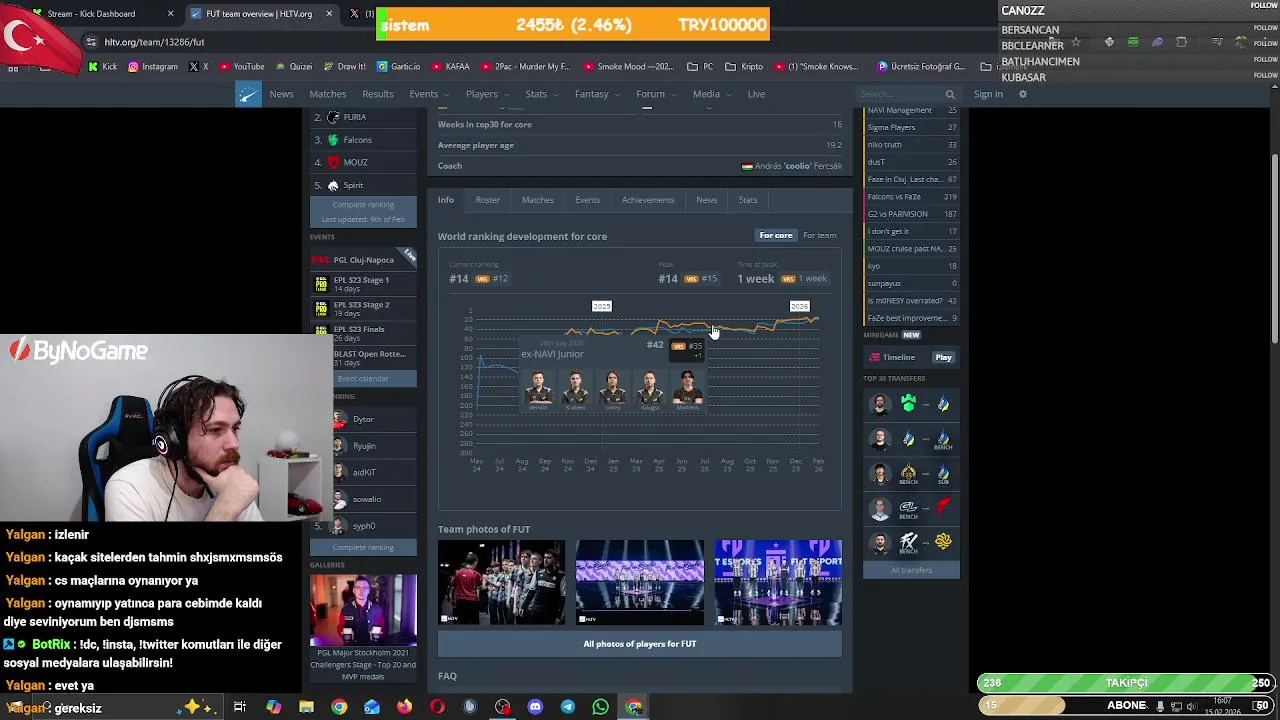
Task: Open the YouTube bookmark
Action: coord(242,67)
